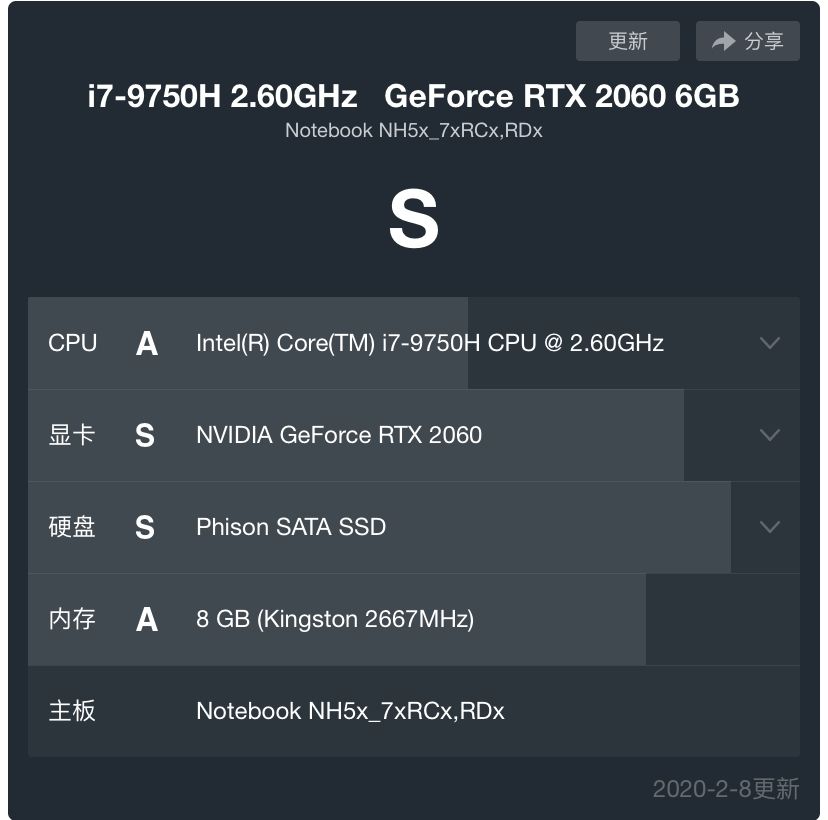Expand the CPU row chevron

[769, 343]
